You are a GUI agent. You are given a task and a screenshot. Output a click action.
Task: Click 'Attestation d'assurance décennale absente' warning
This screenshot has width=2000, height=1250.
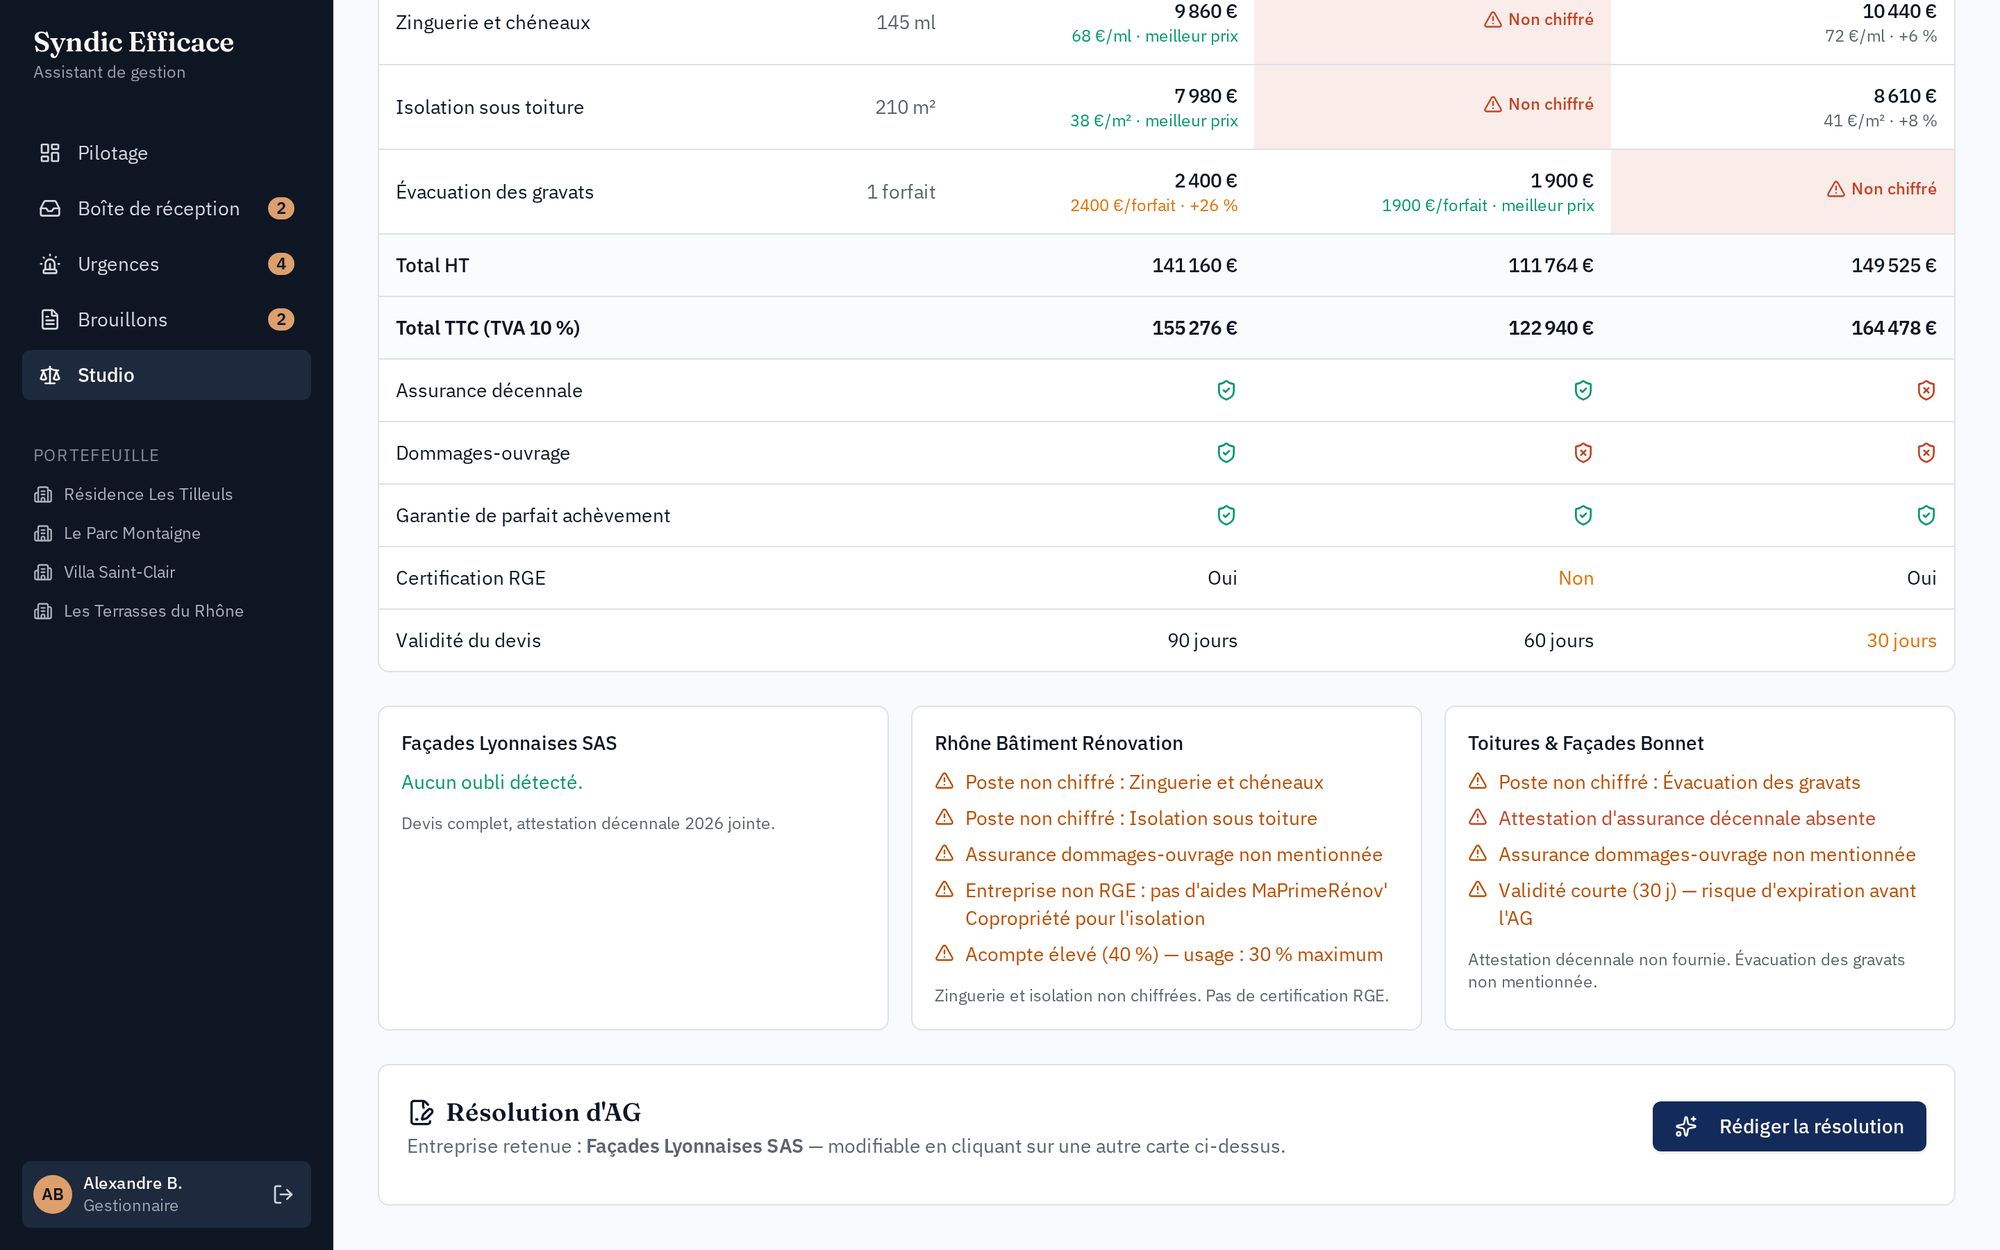[x=1687, y=818]
